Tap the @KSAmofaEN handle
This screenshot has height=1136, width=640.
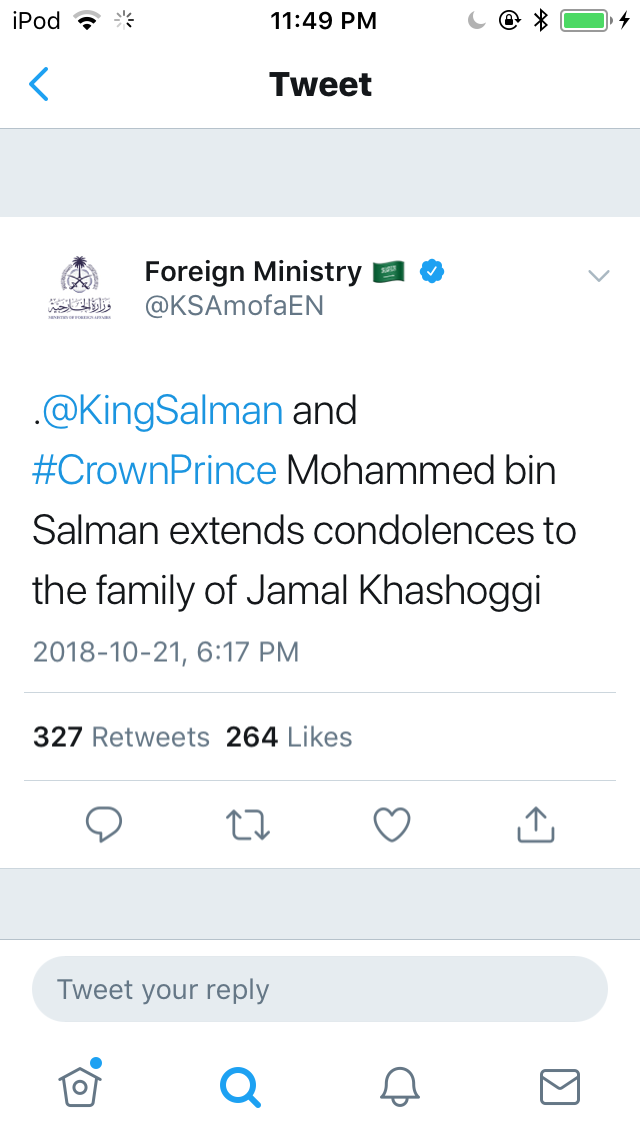click(x=234, y=306)
